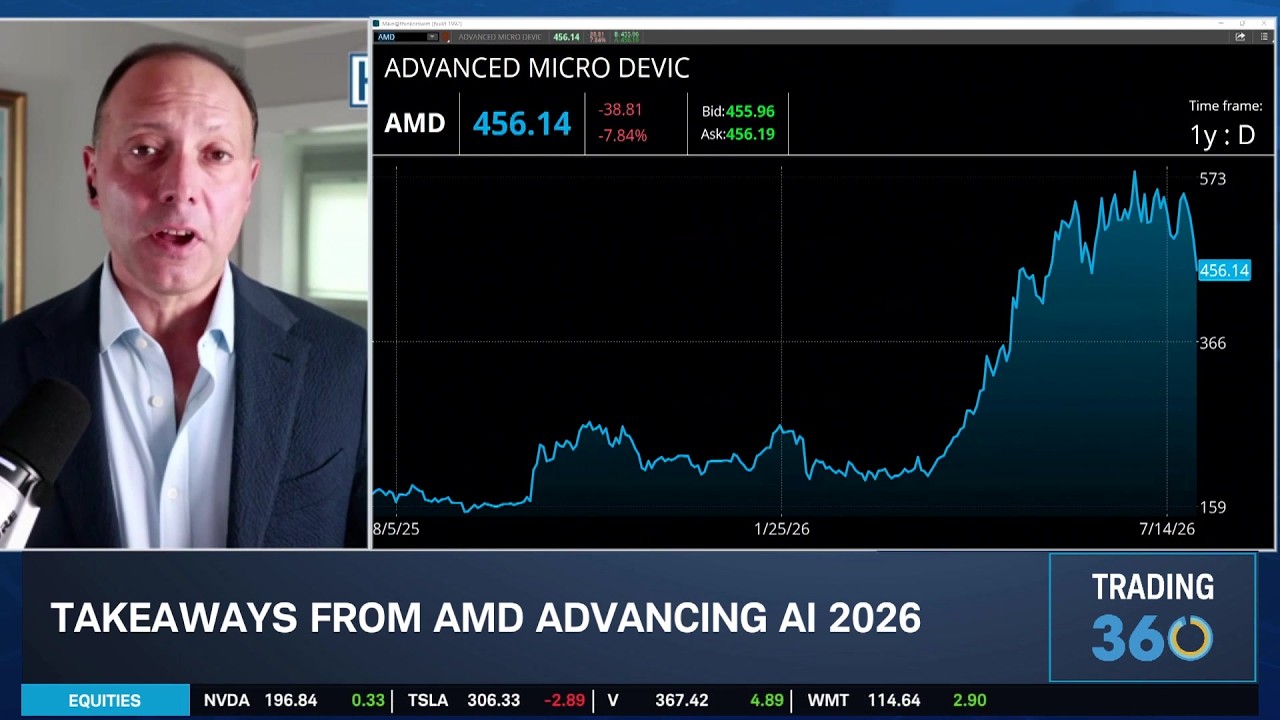Click the 367.42 price in ticker
The width and height of the screenshot is (1280, 720).
tap(682, 701)
